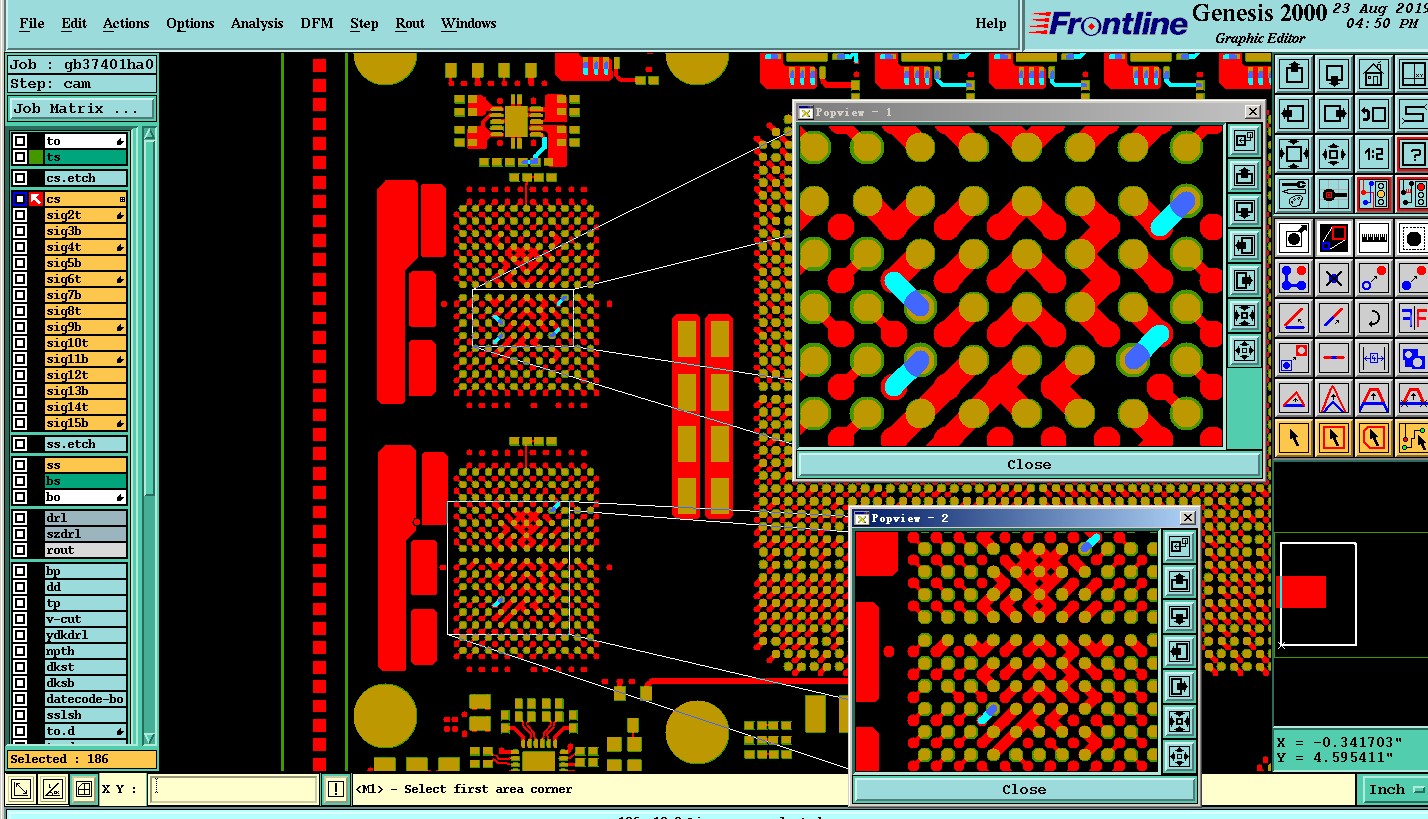
Task: Click the scroll up arrow of layer list
Action: [149, 133]
